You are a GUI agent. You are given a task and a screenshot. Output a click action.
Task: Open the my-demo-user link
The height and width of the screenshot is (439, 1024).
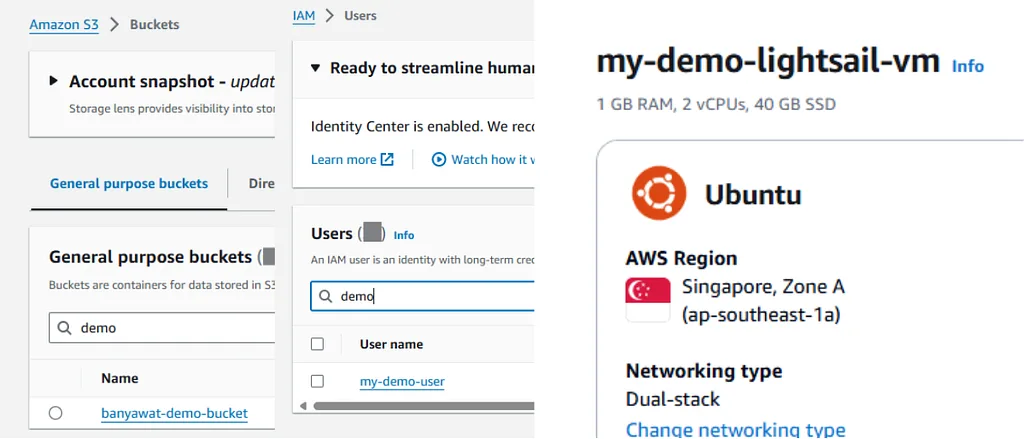[402, 382]
